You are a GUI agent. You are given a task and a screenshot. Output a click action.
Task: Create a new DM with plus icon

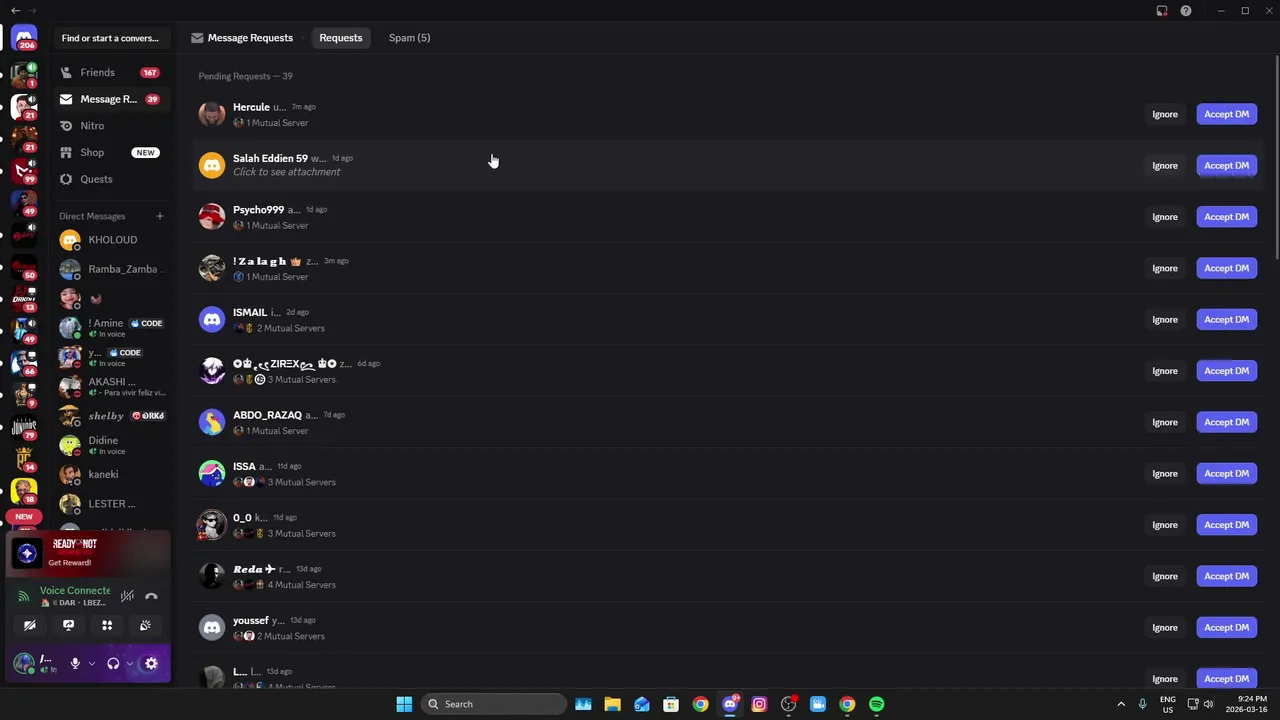click(159, 216)
